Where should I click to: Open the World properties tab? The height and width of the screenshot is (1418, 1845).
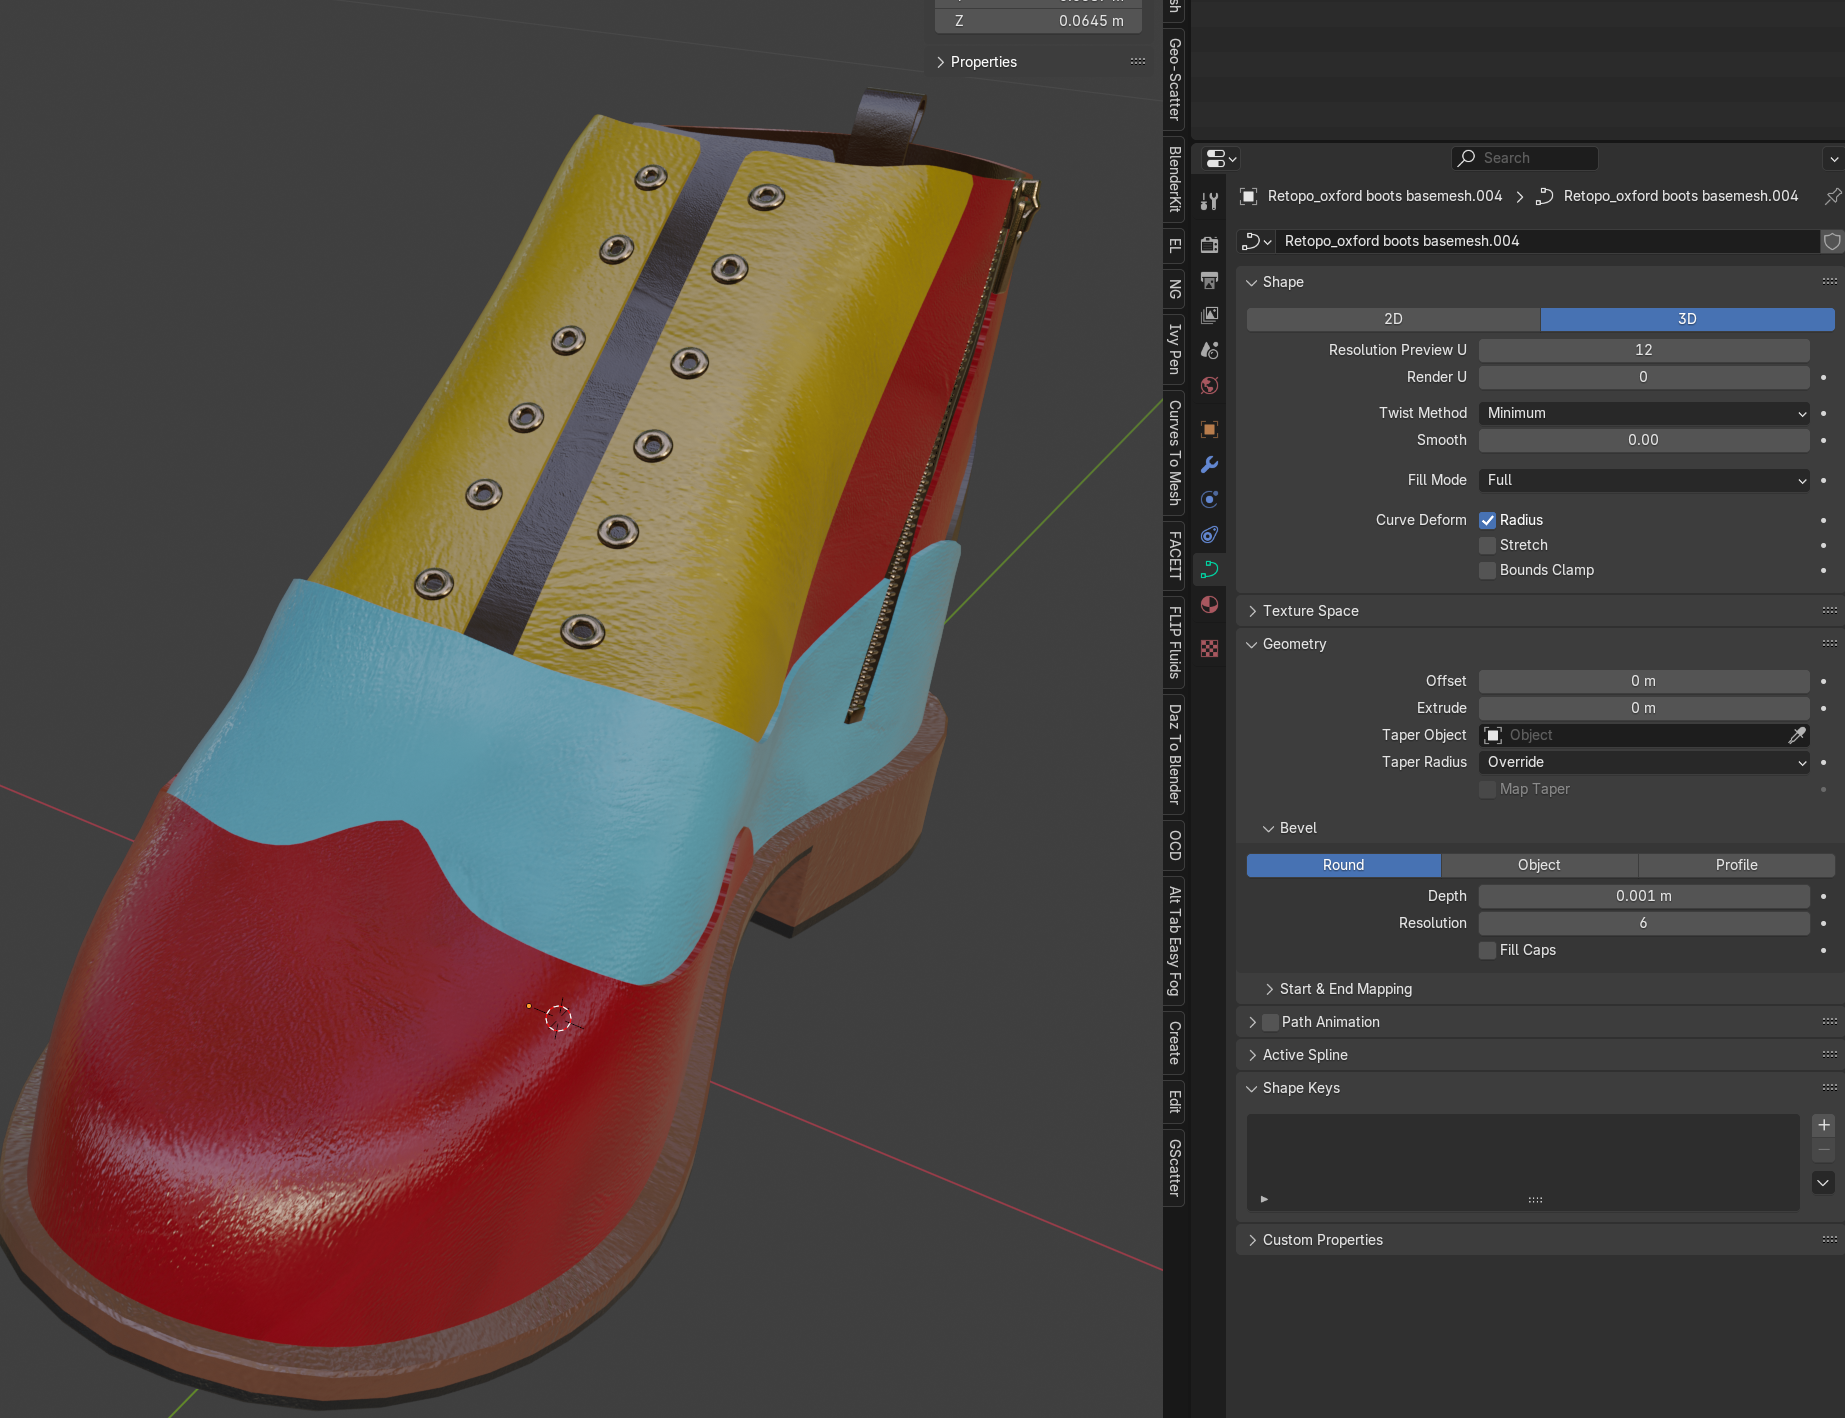tap(1209, 386)
